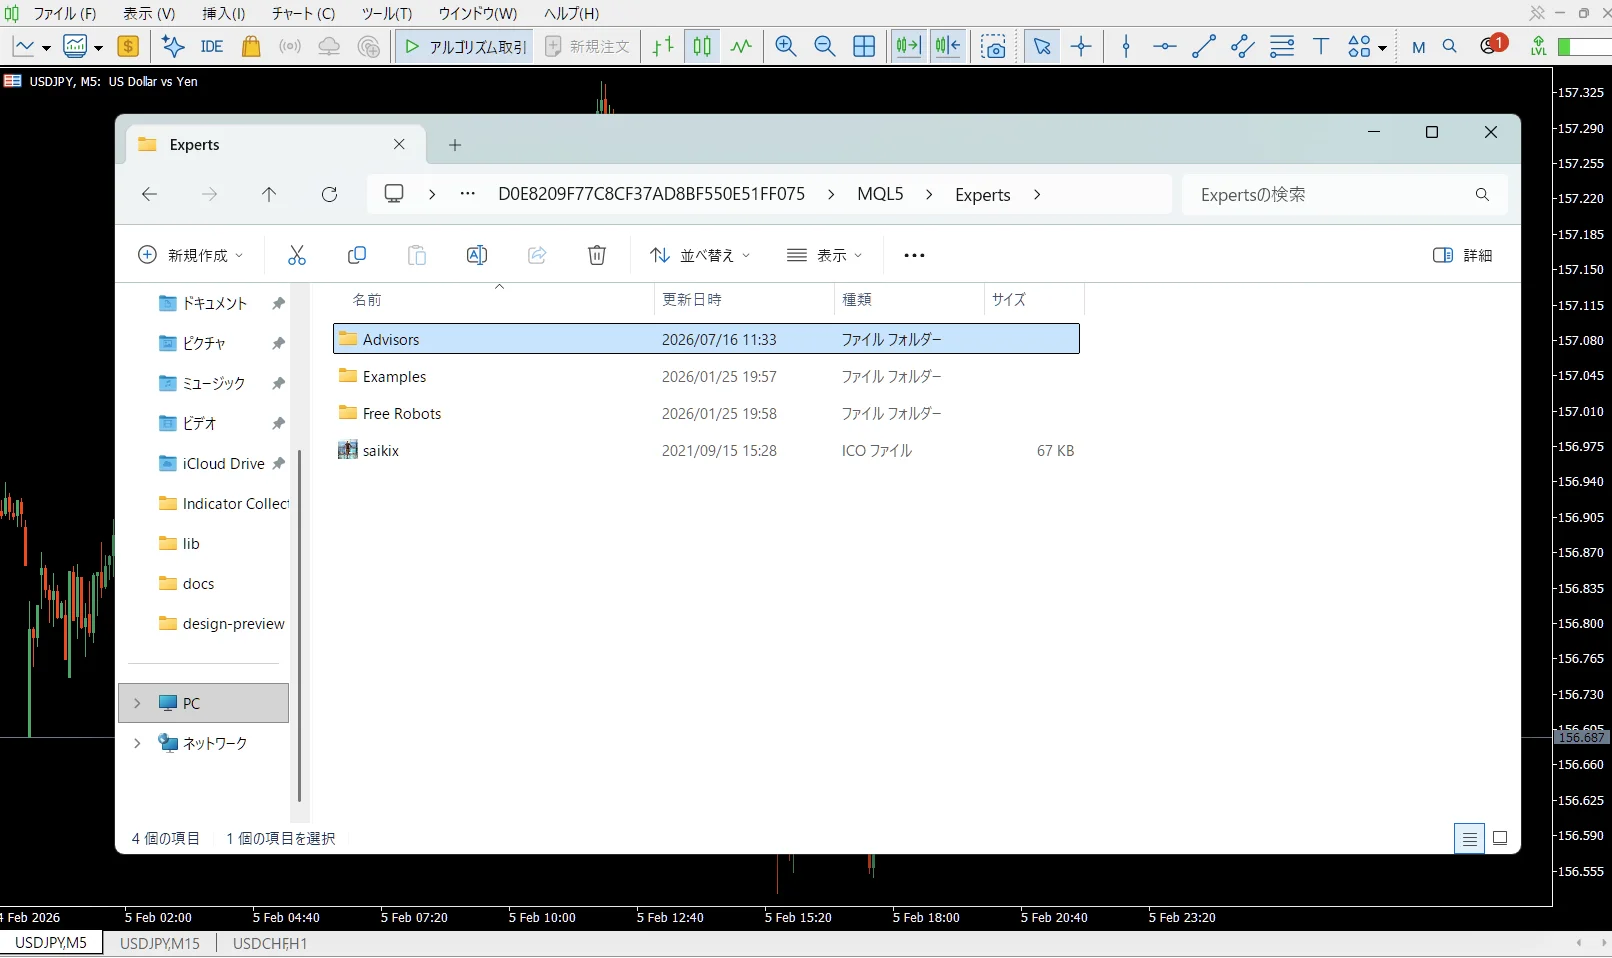Image resolution: width=1612 pixels, height=958 pixels.
Task: Toggle the 詳細 details pane
Action: tap(1463, 255)
